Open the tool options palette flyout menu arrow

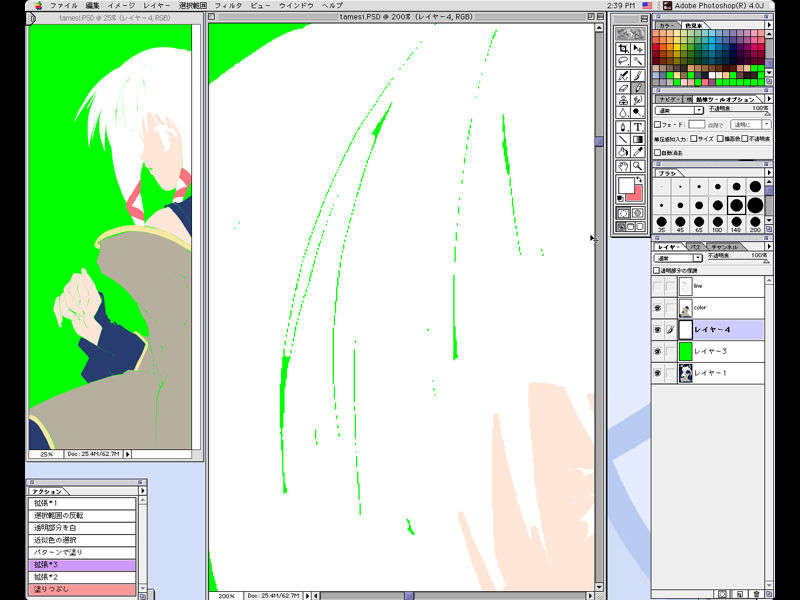768,98
